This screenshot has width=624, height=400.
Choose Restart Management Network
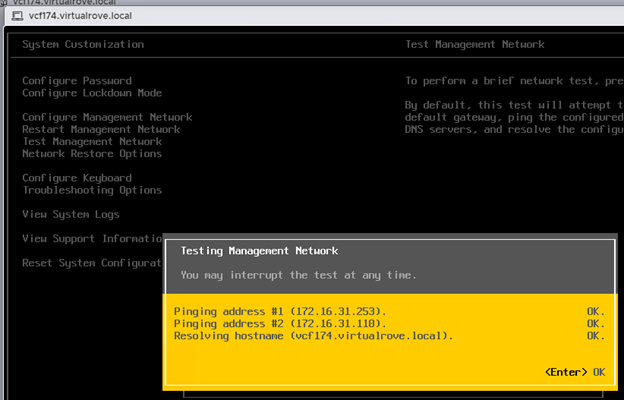(101, 129)
